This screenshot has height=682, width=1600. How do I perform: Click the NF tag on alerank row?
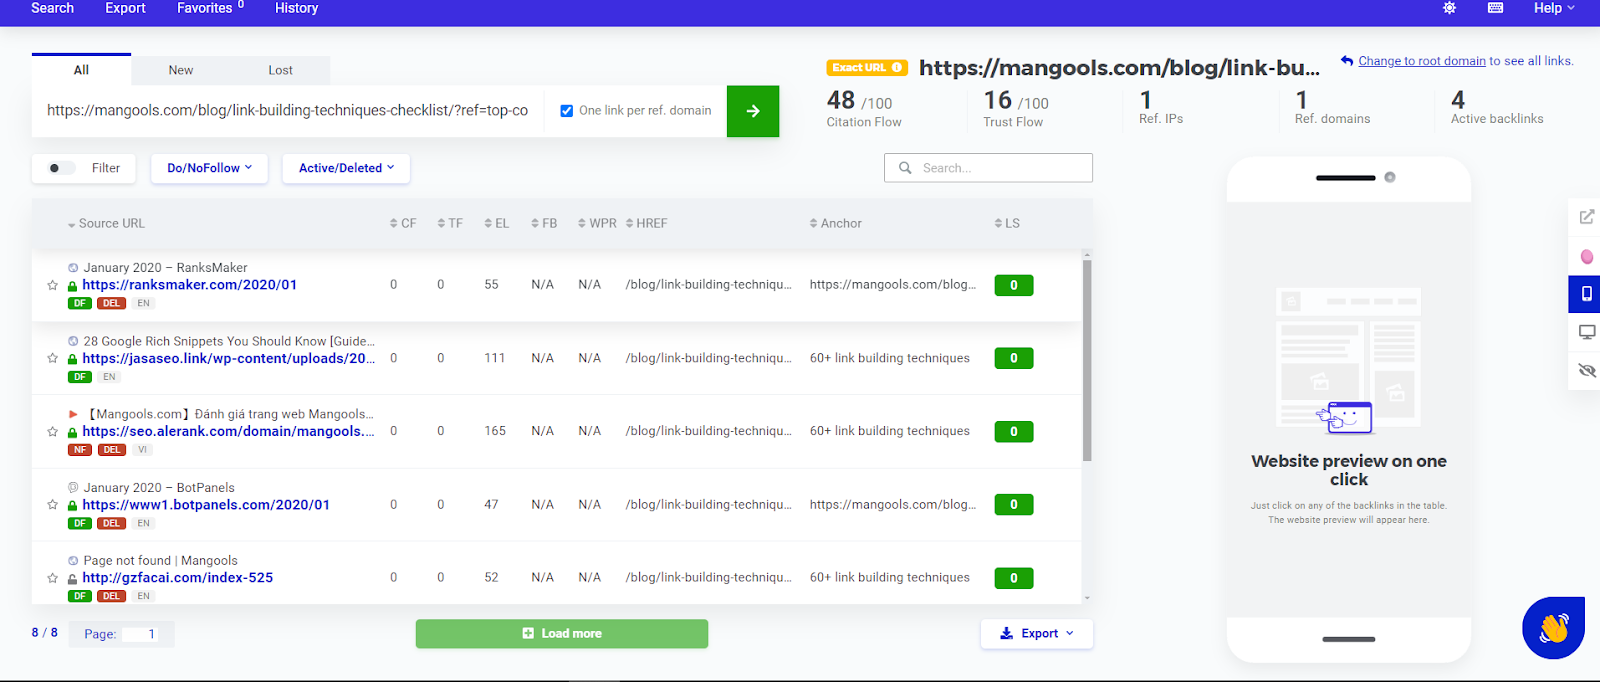[x=80, y=450]
